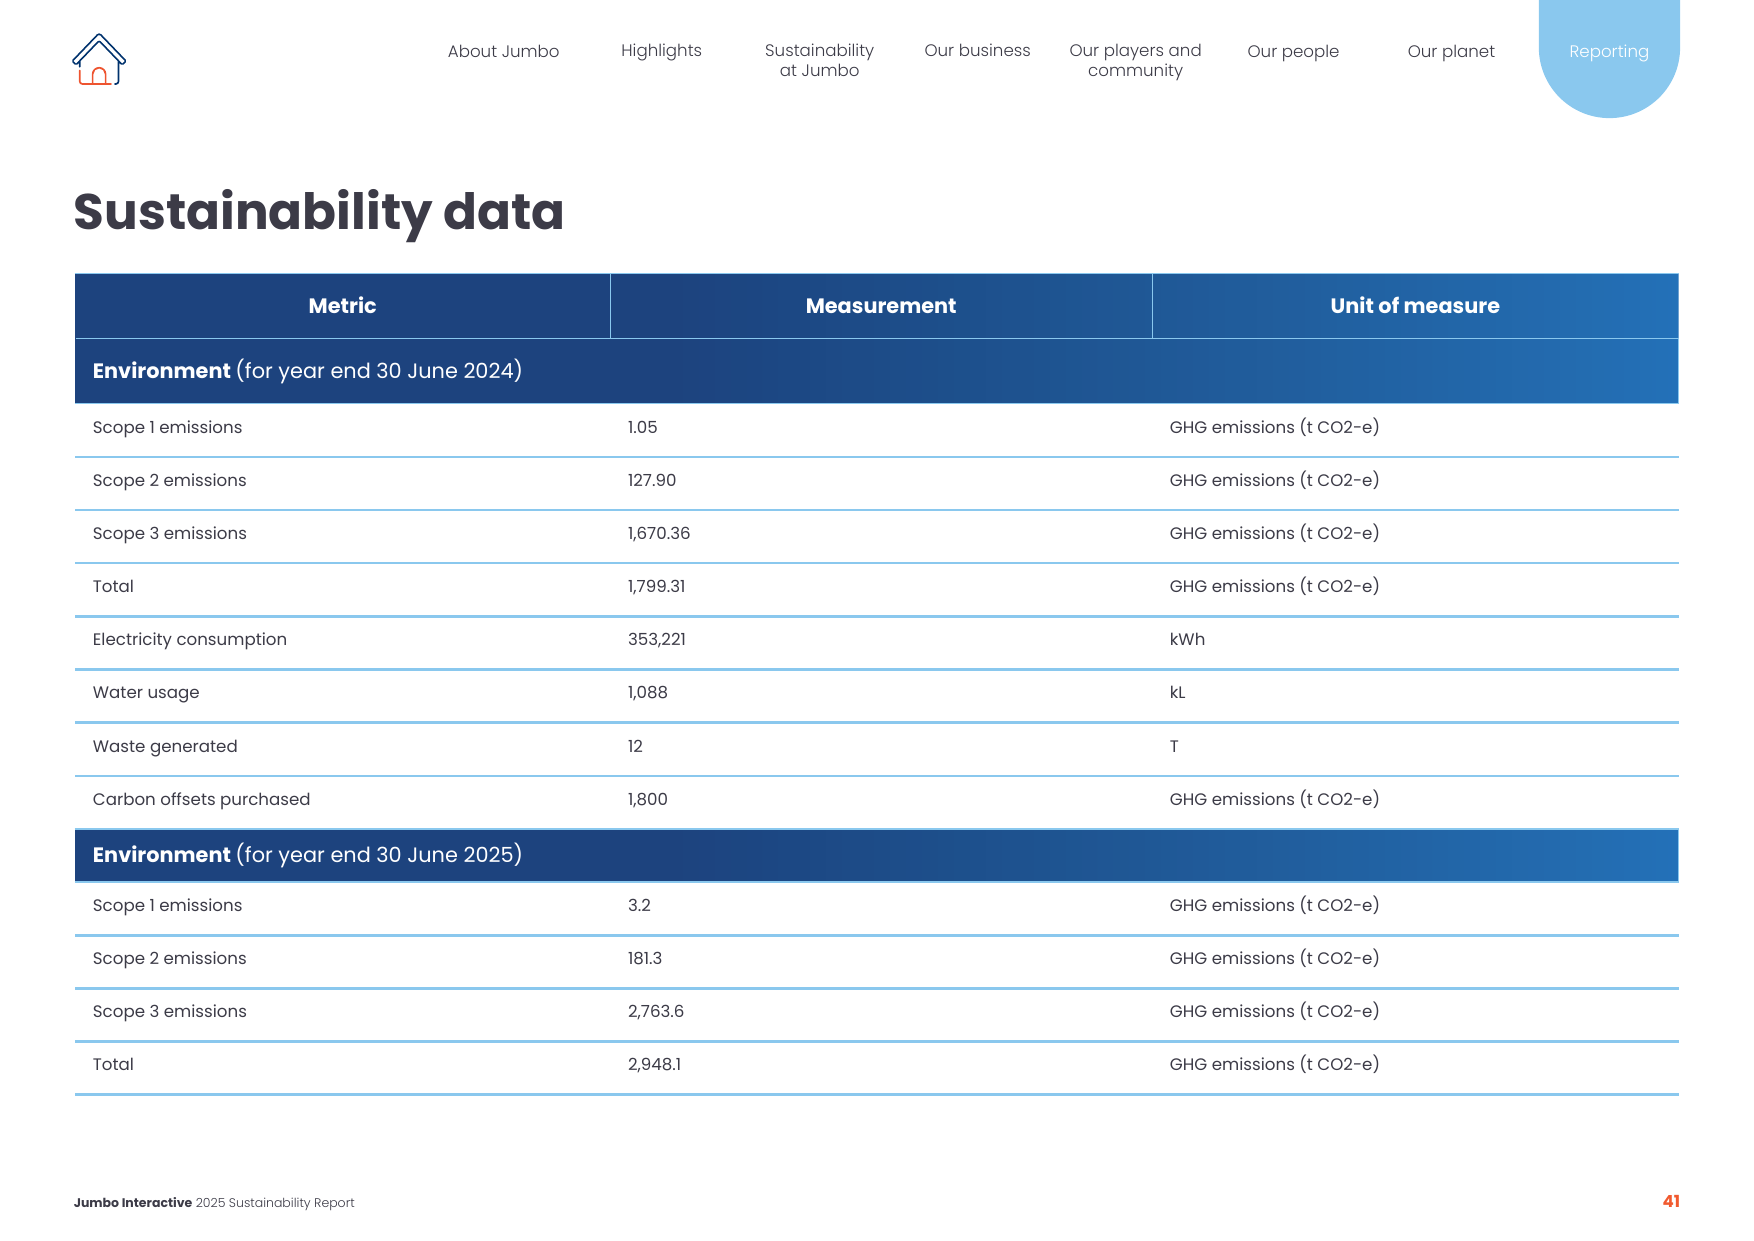Click the 1.05 Scope 1 measurement

click(642, 427)
